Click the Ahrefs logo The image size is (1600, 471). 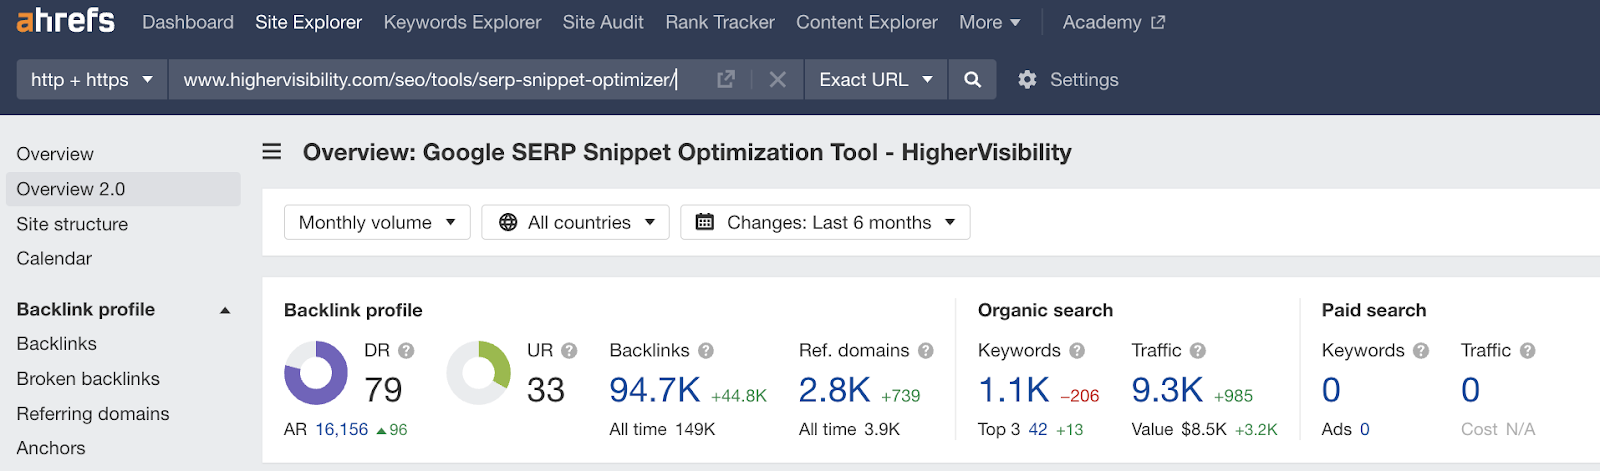point(65,21)
